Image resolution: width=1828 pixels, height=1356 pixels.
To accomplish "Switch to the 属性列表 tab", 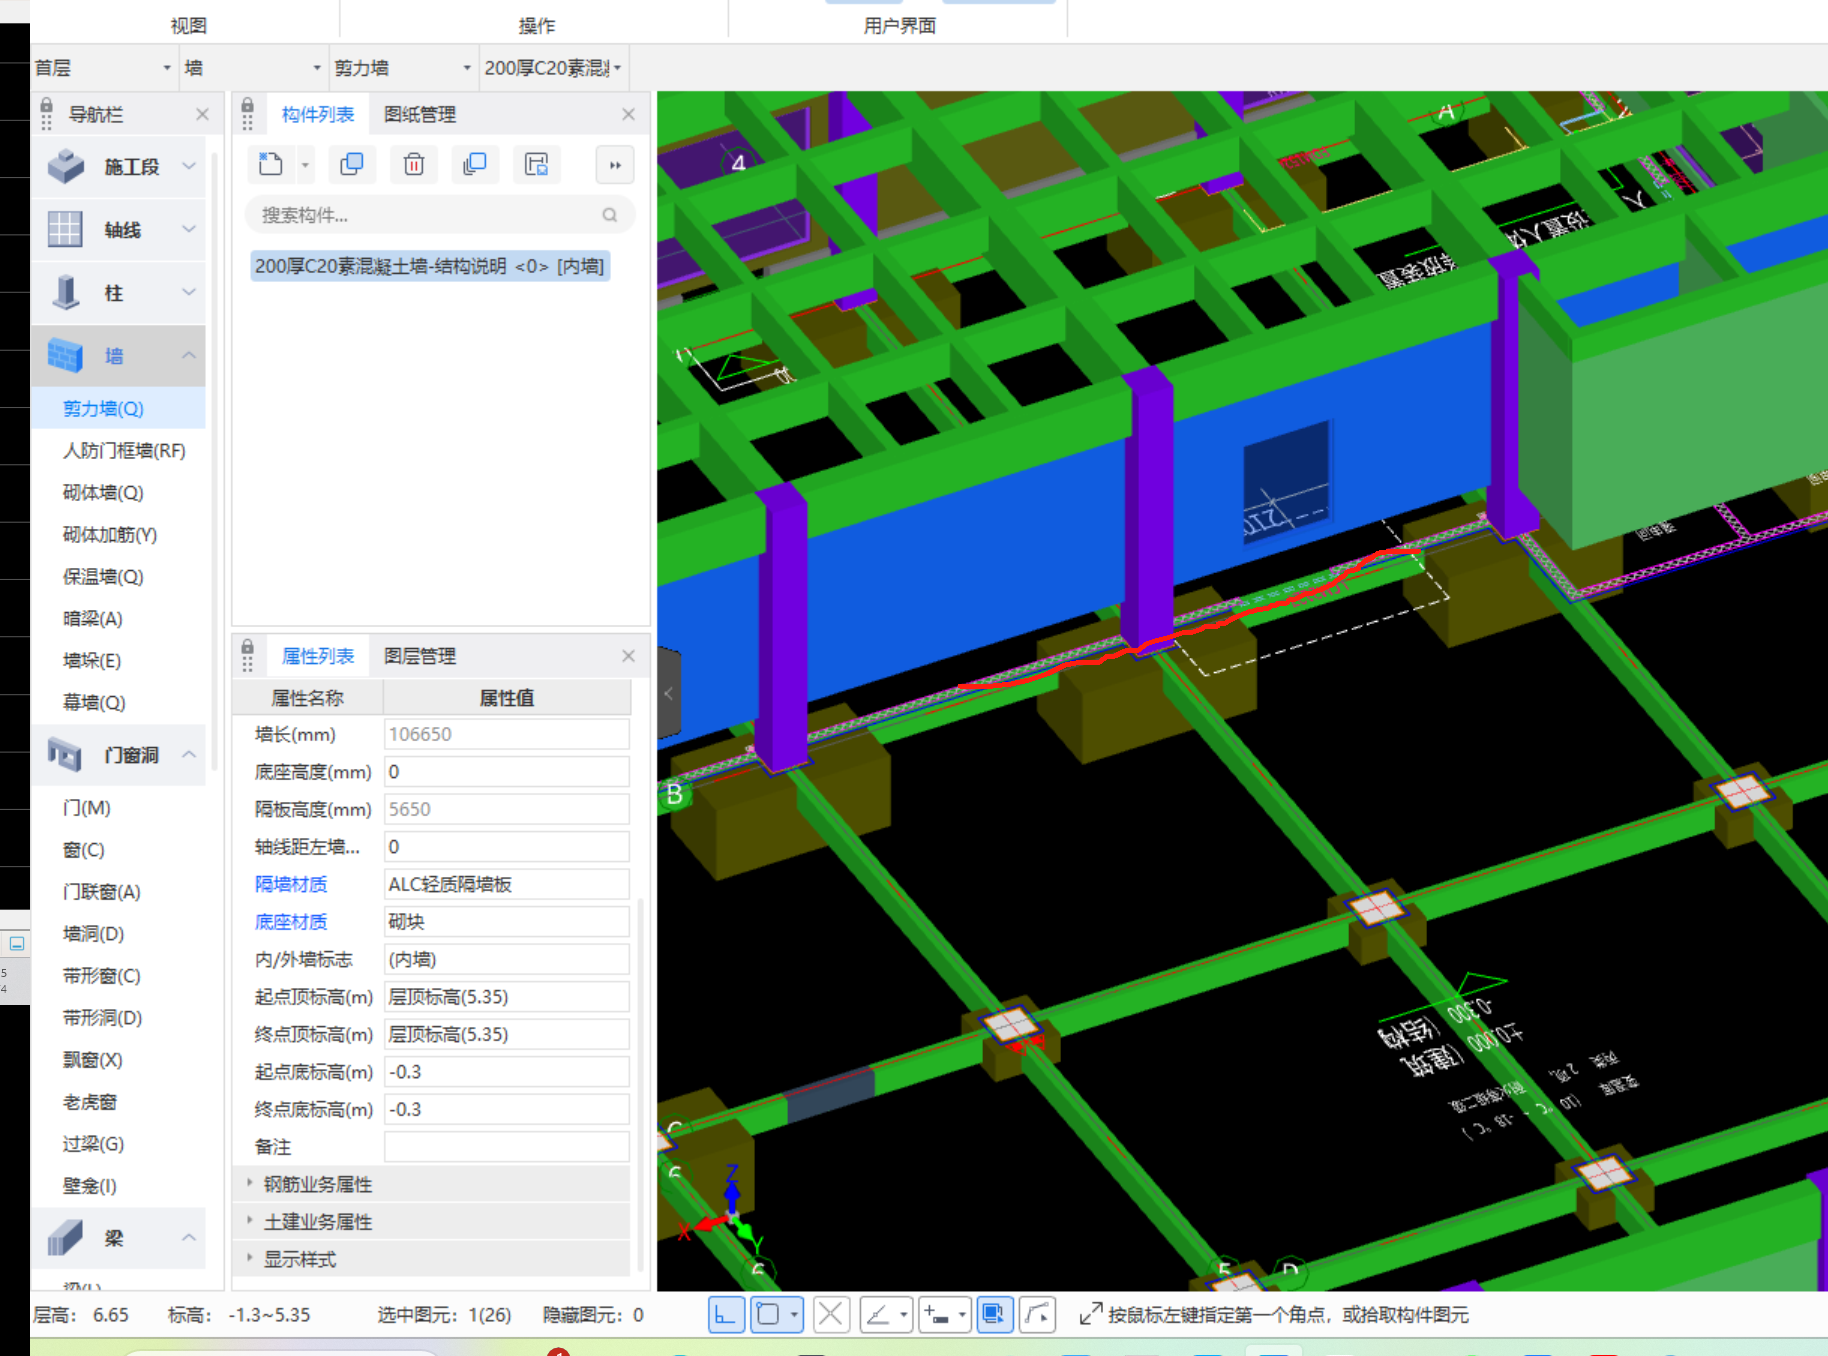I will point(318,656).
